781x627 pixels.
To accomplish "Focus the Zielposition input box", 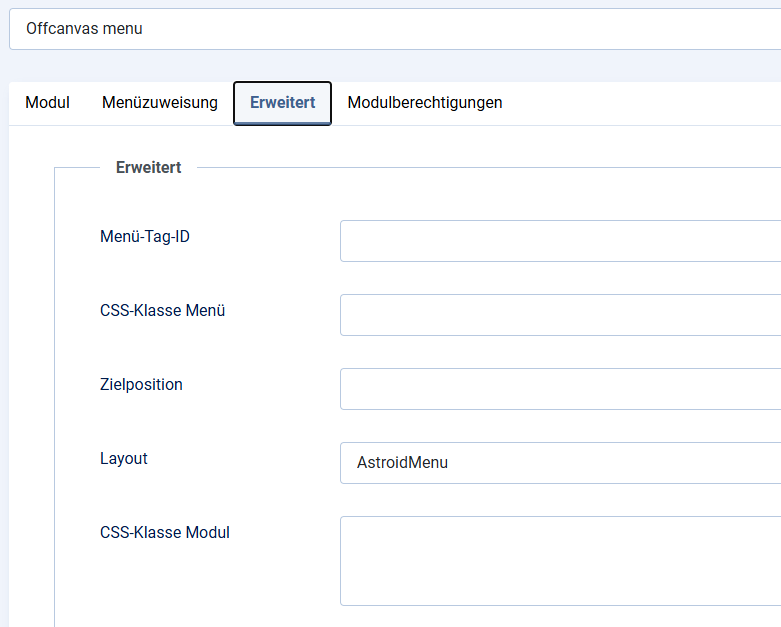I will point(560,389).
